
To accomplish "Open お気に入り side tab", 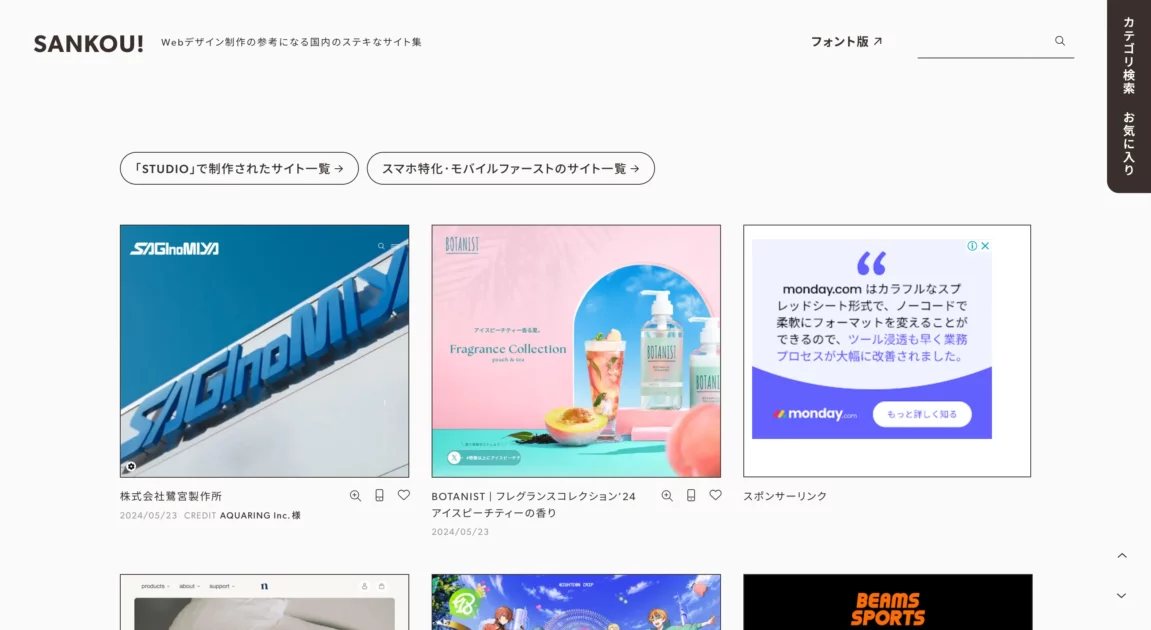I will click(1129, 143).
